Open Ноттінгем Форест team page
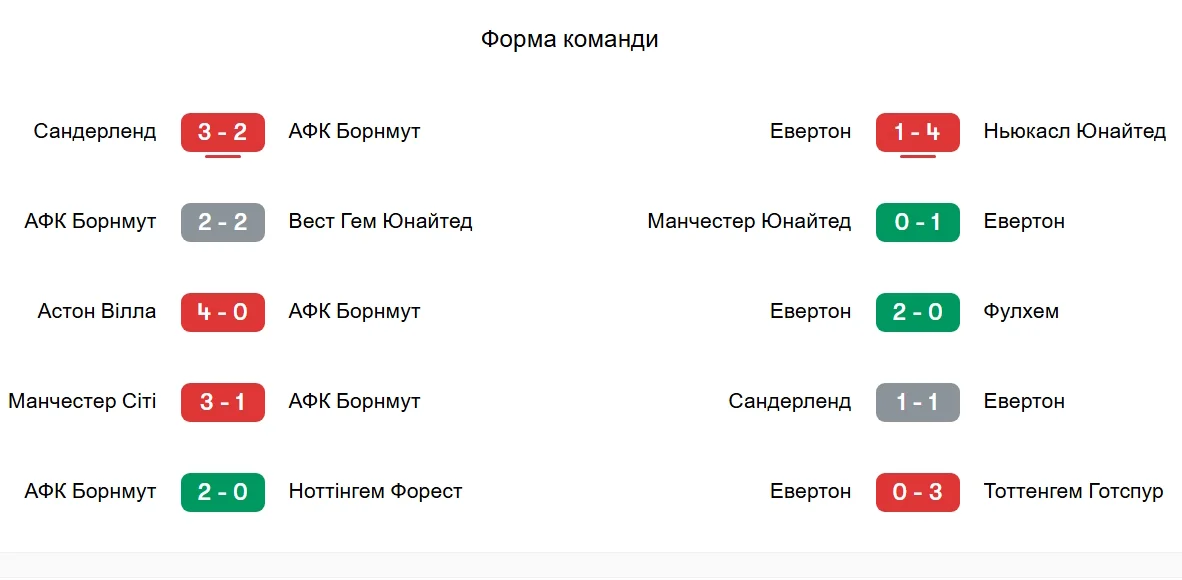Screen dimensions: 1182x580 (375, 491)
